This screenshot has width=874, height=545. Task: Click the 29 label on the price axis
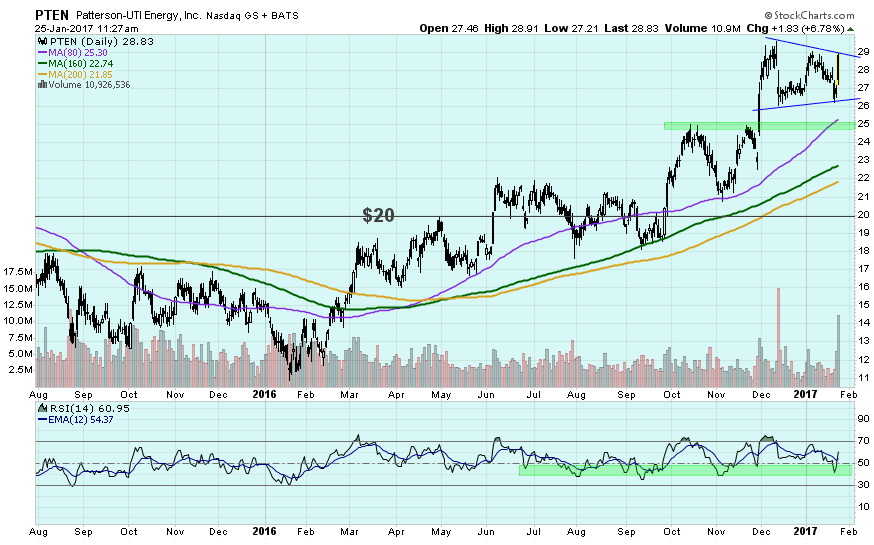click(863, 52)
